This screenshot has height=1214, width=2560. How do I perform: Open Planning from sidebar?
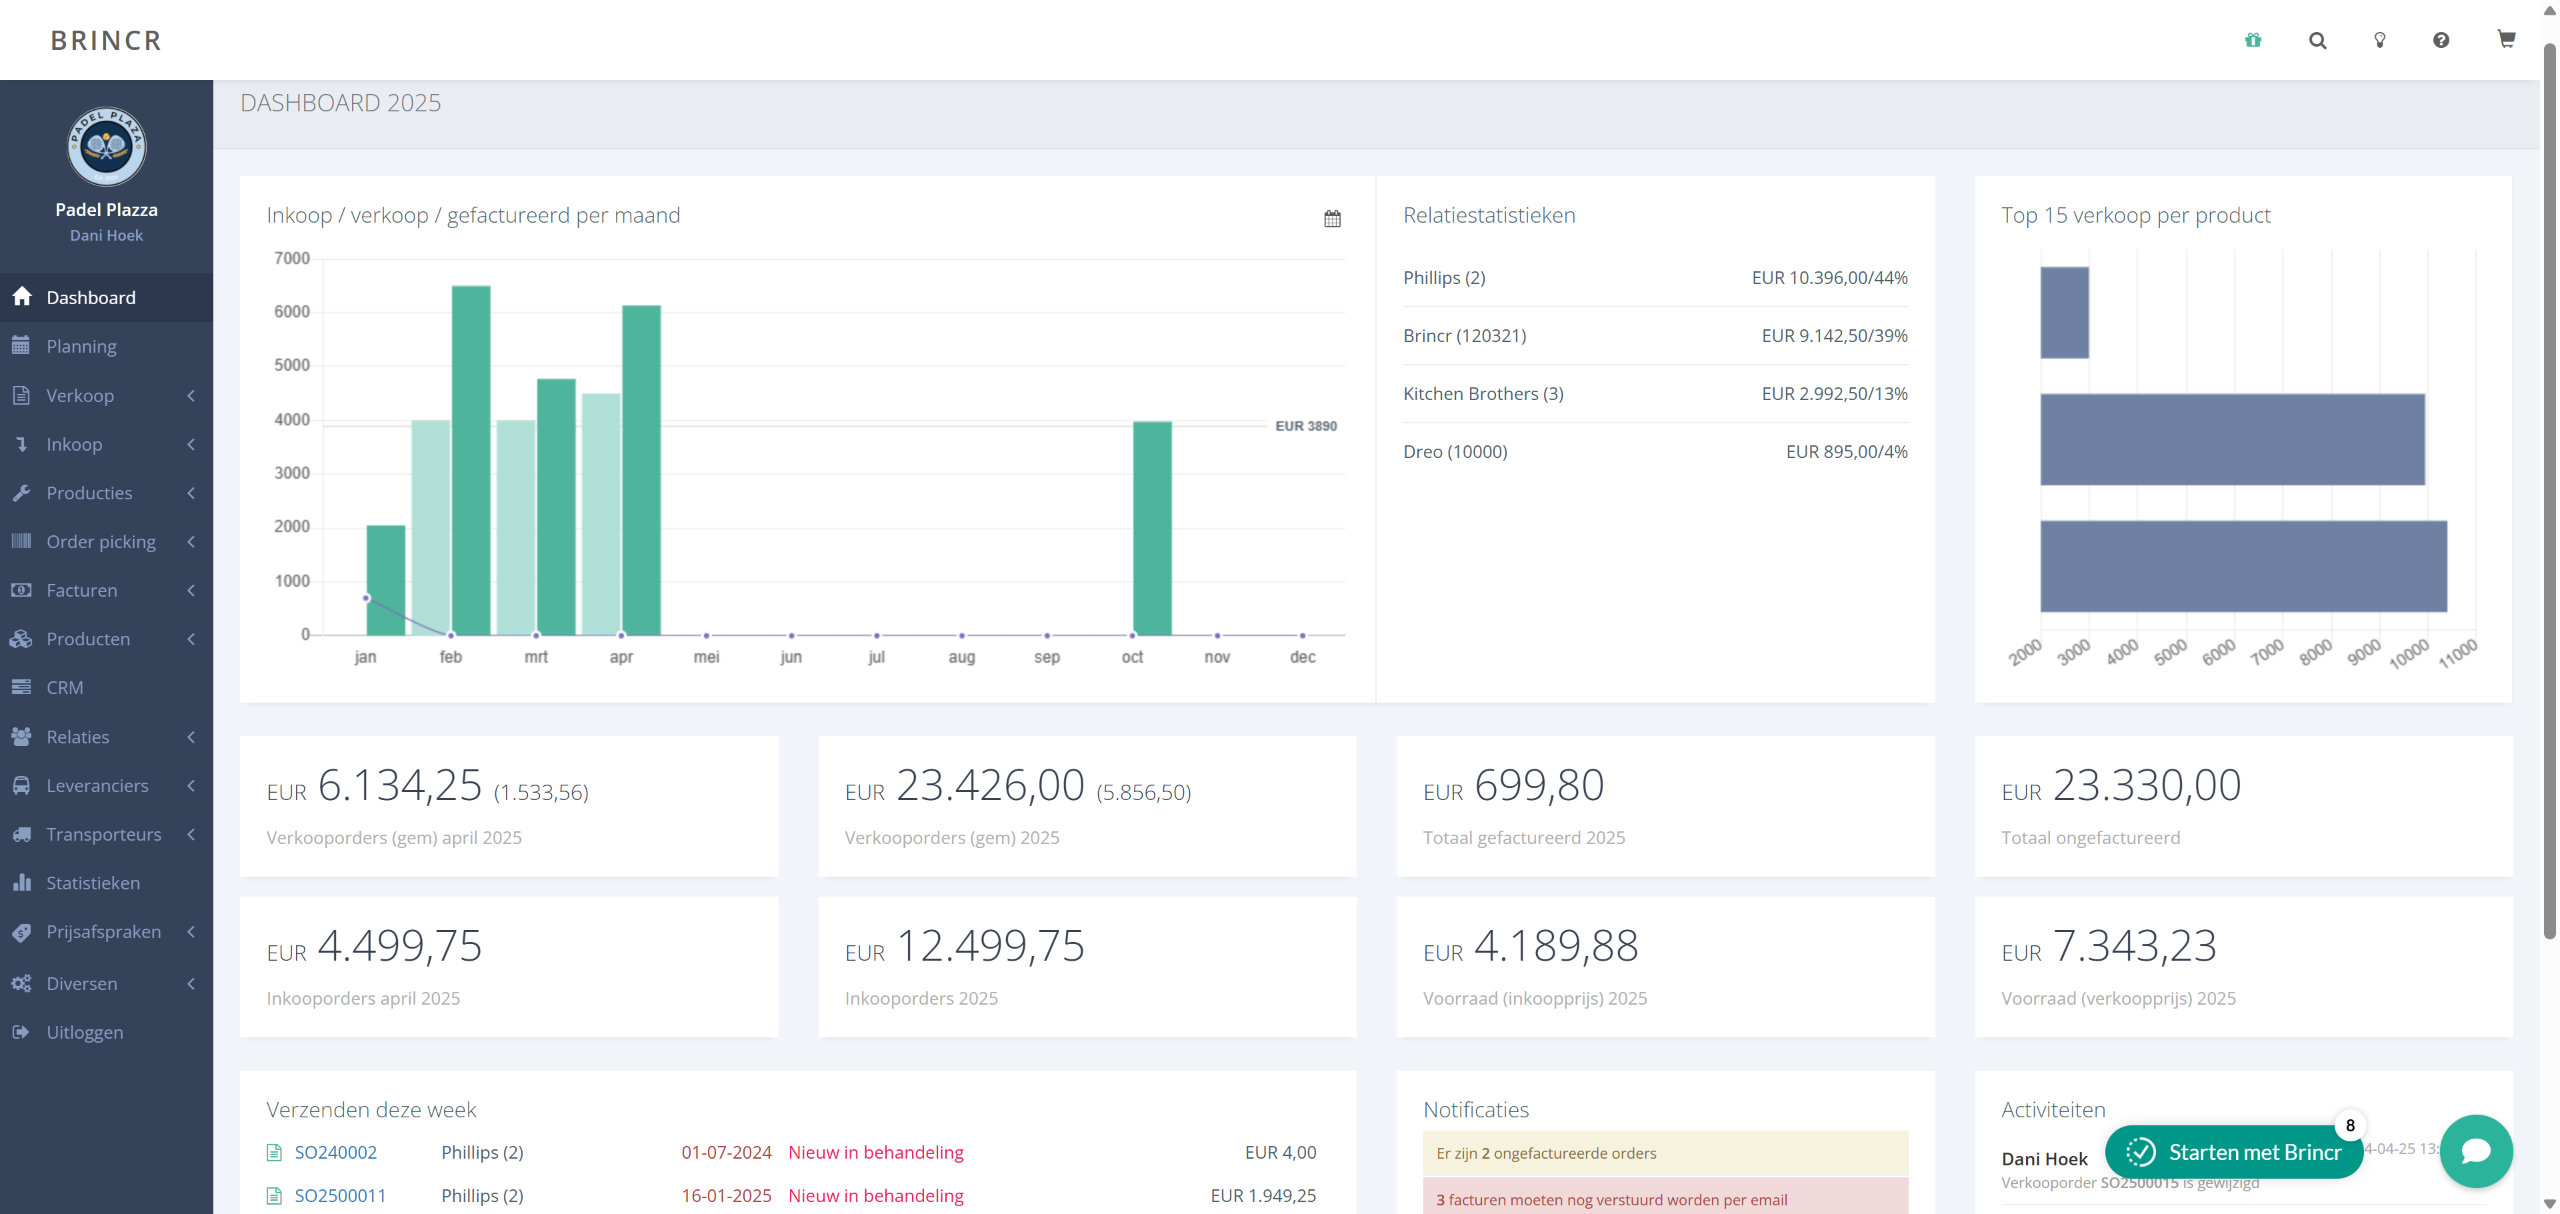[x=81, y=346]
